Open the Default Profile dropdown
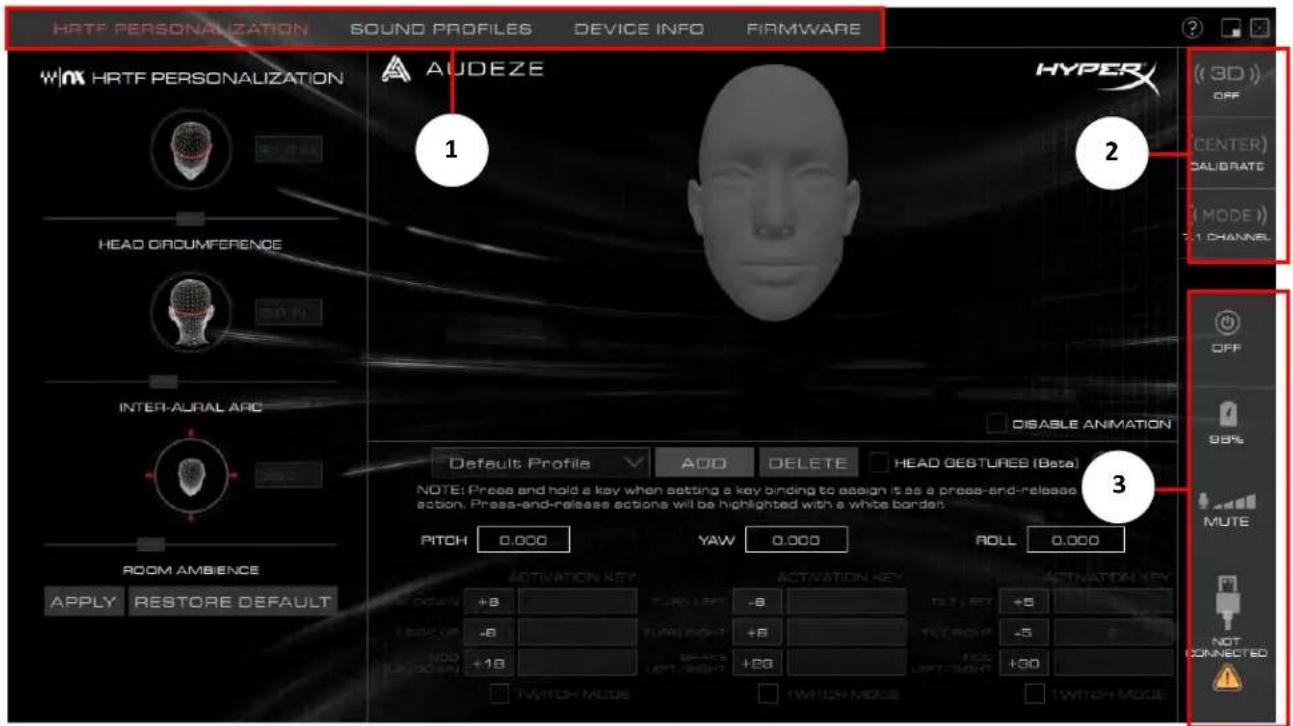 (540, 463)
